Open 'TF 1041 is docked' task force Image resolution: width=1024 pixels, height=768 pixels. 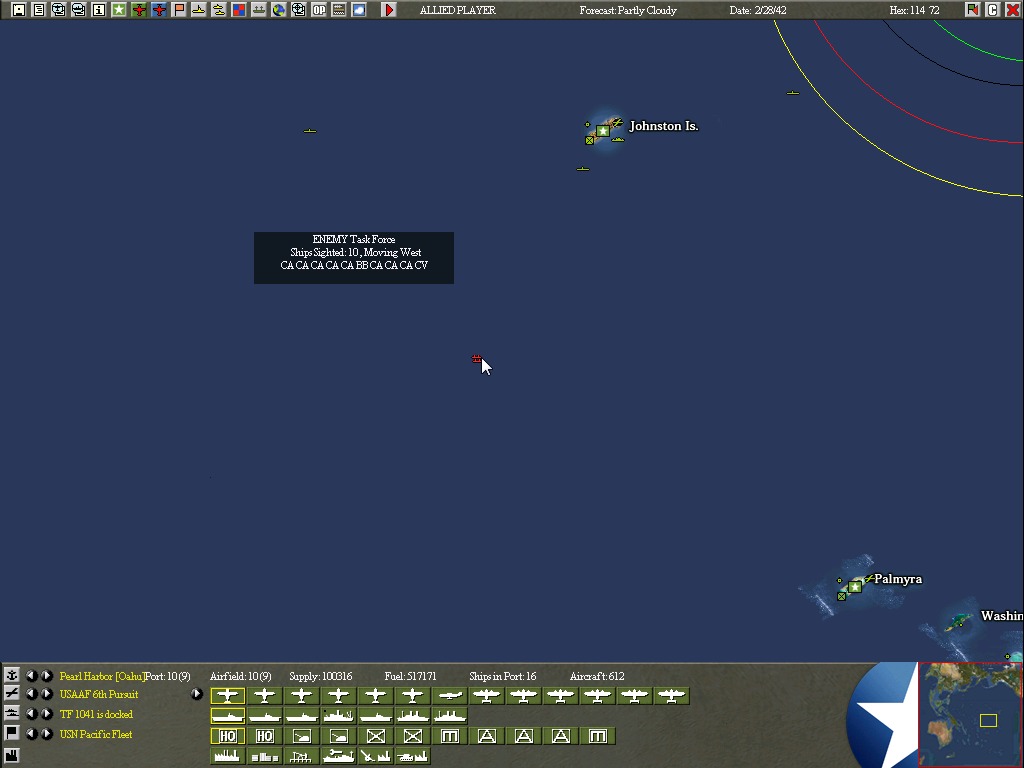tap(96, 714)
